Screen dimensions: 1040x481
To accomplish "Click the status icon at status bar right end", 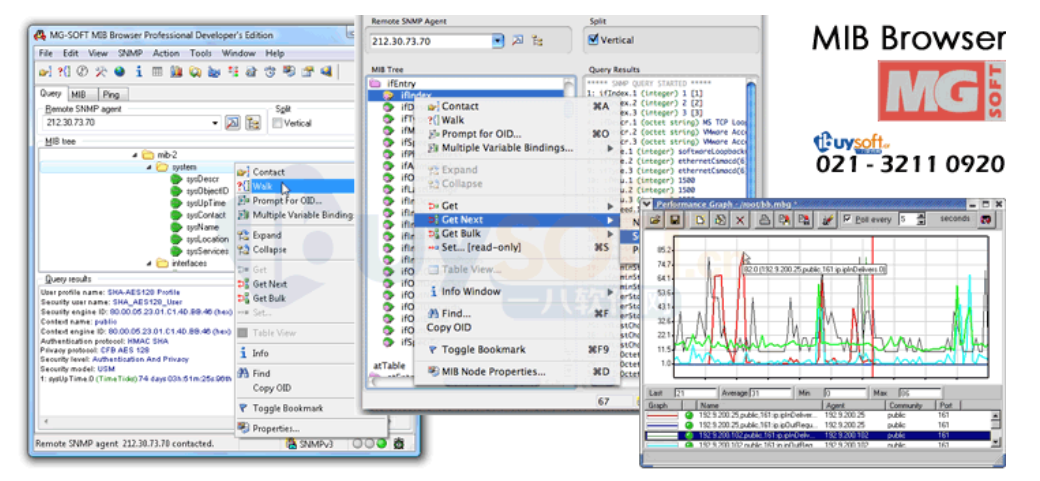I will 399,443.
